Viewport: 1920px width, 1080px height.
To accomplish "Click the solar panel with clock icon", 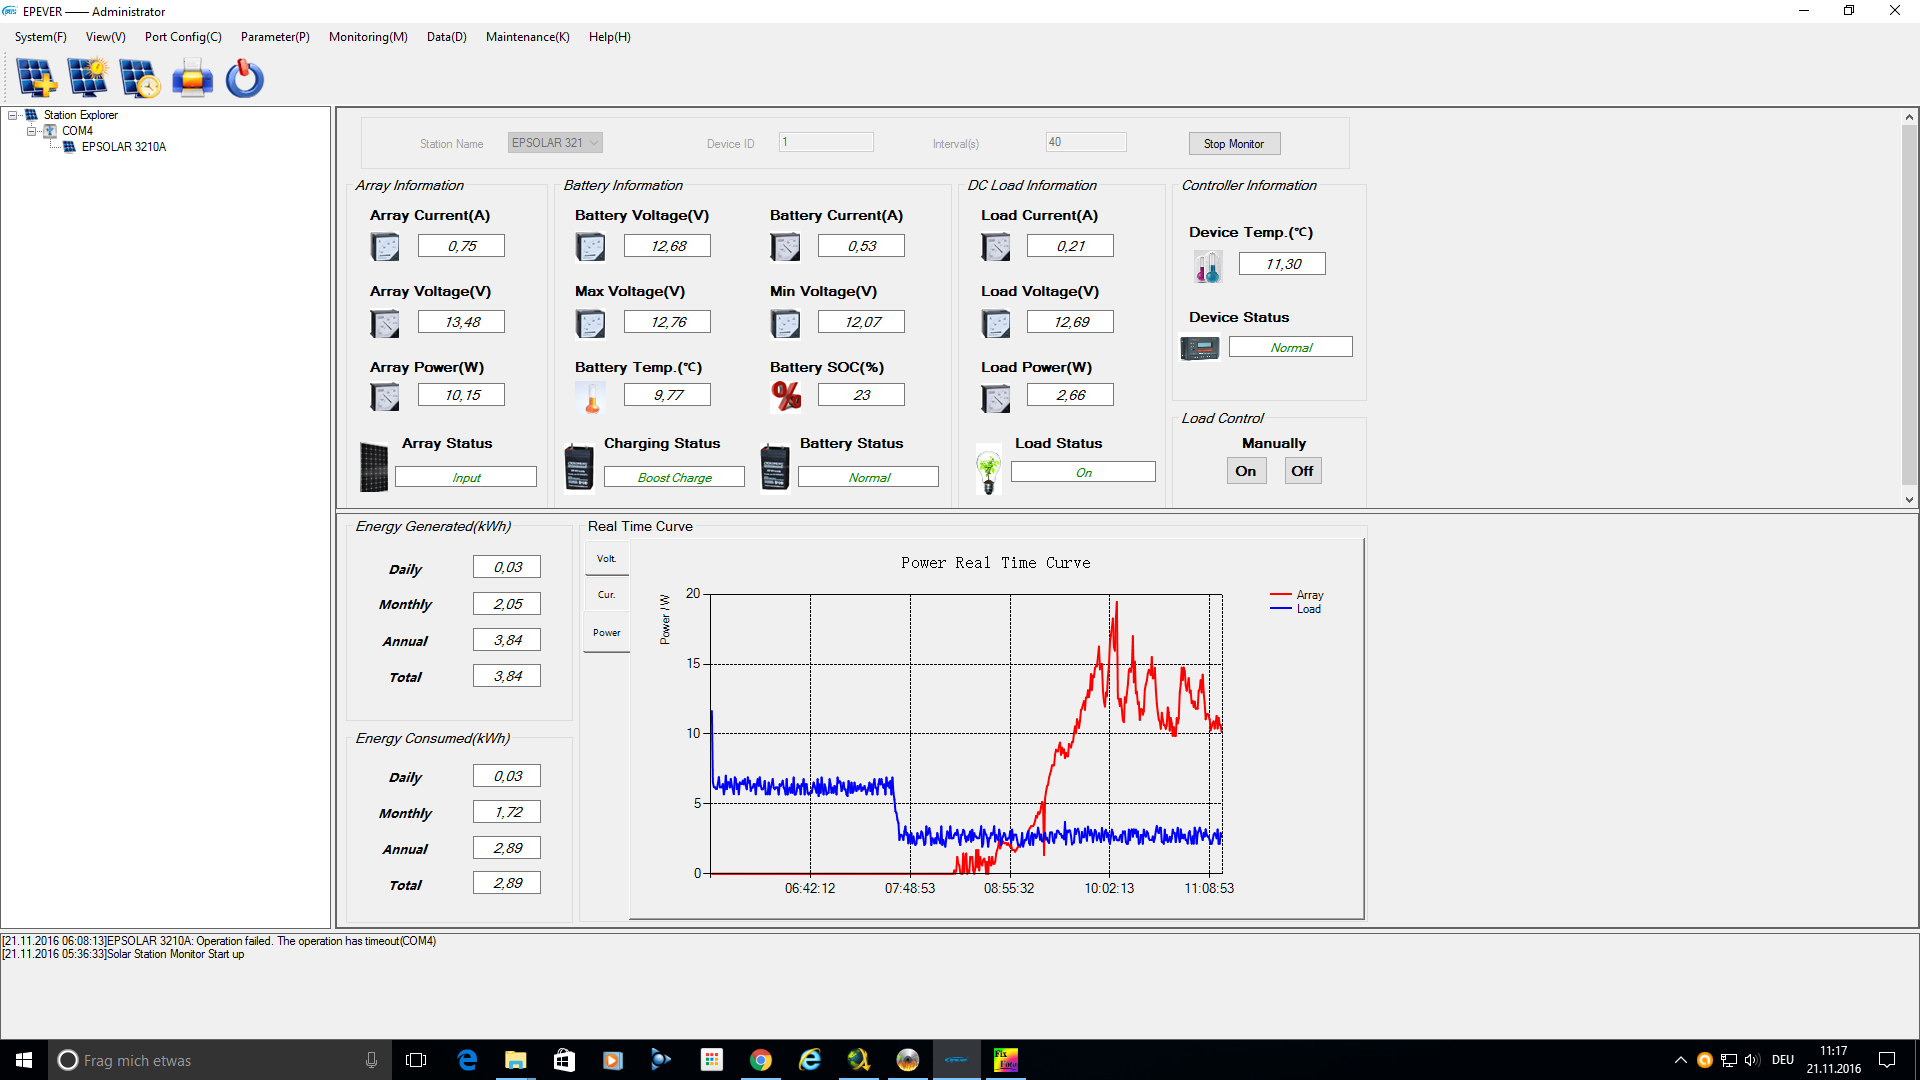I will click(139, 78).
